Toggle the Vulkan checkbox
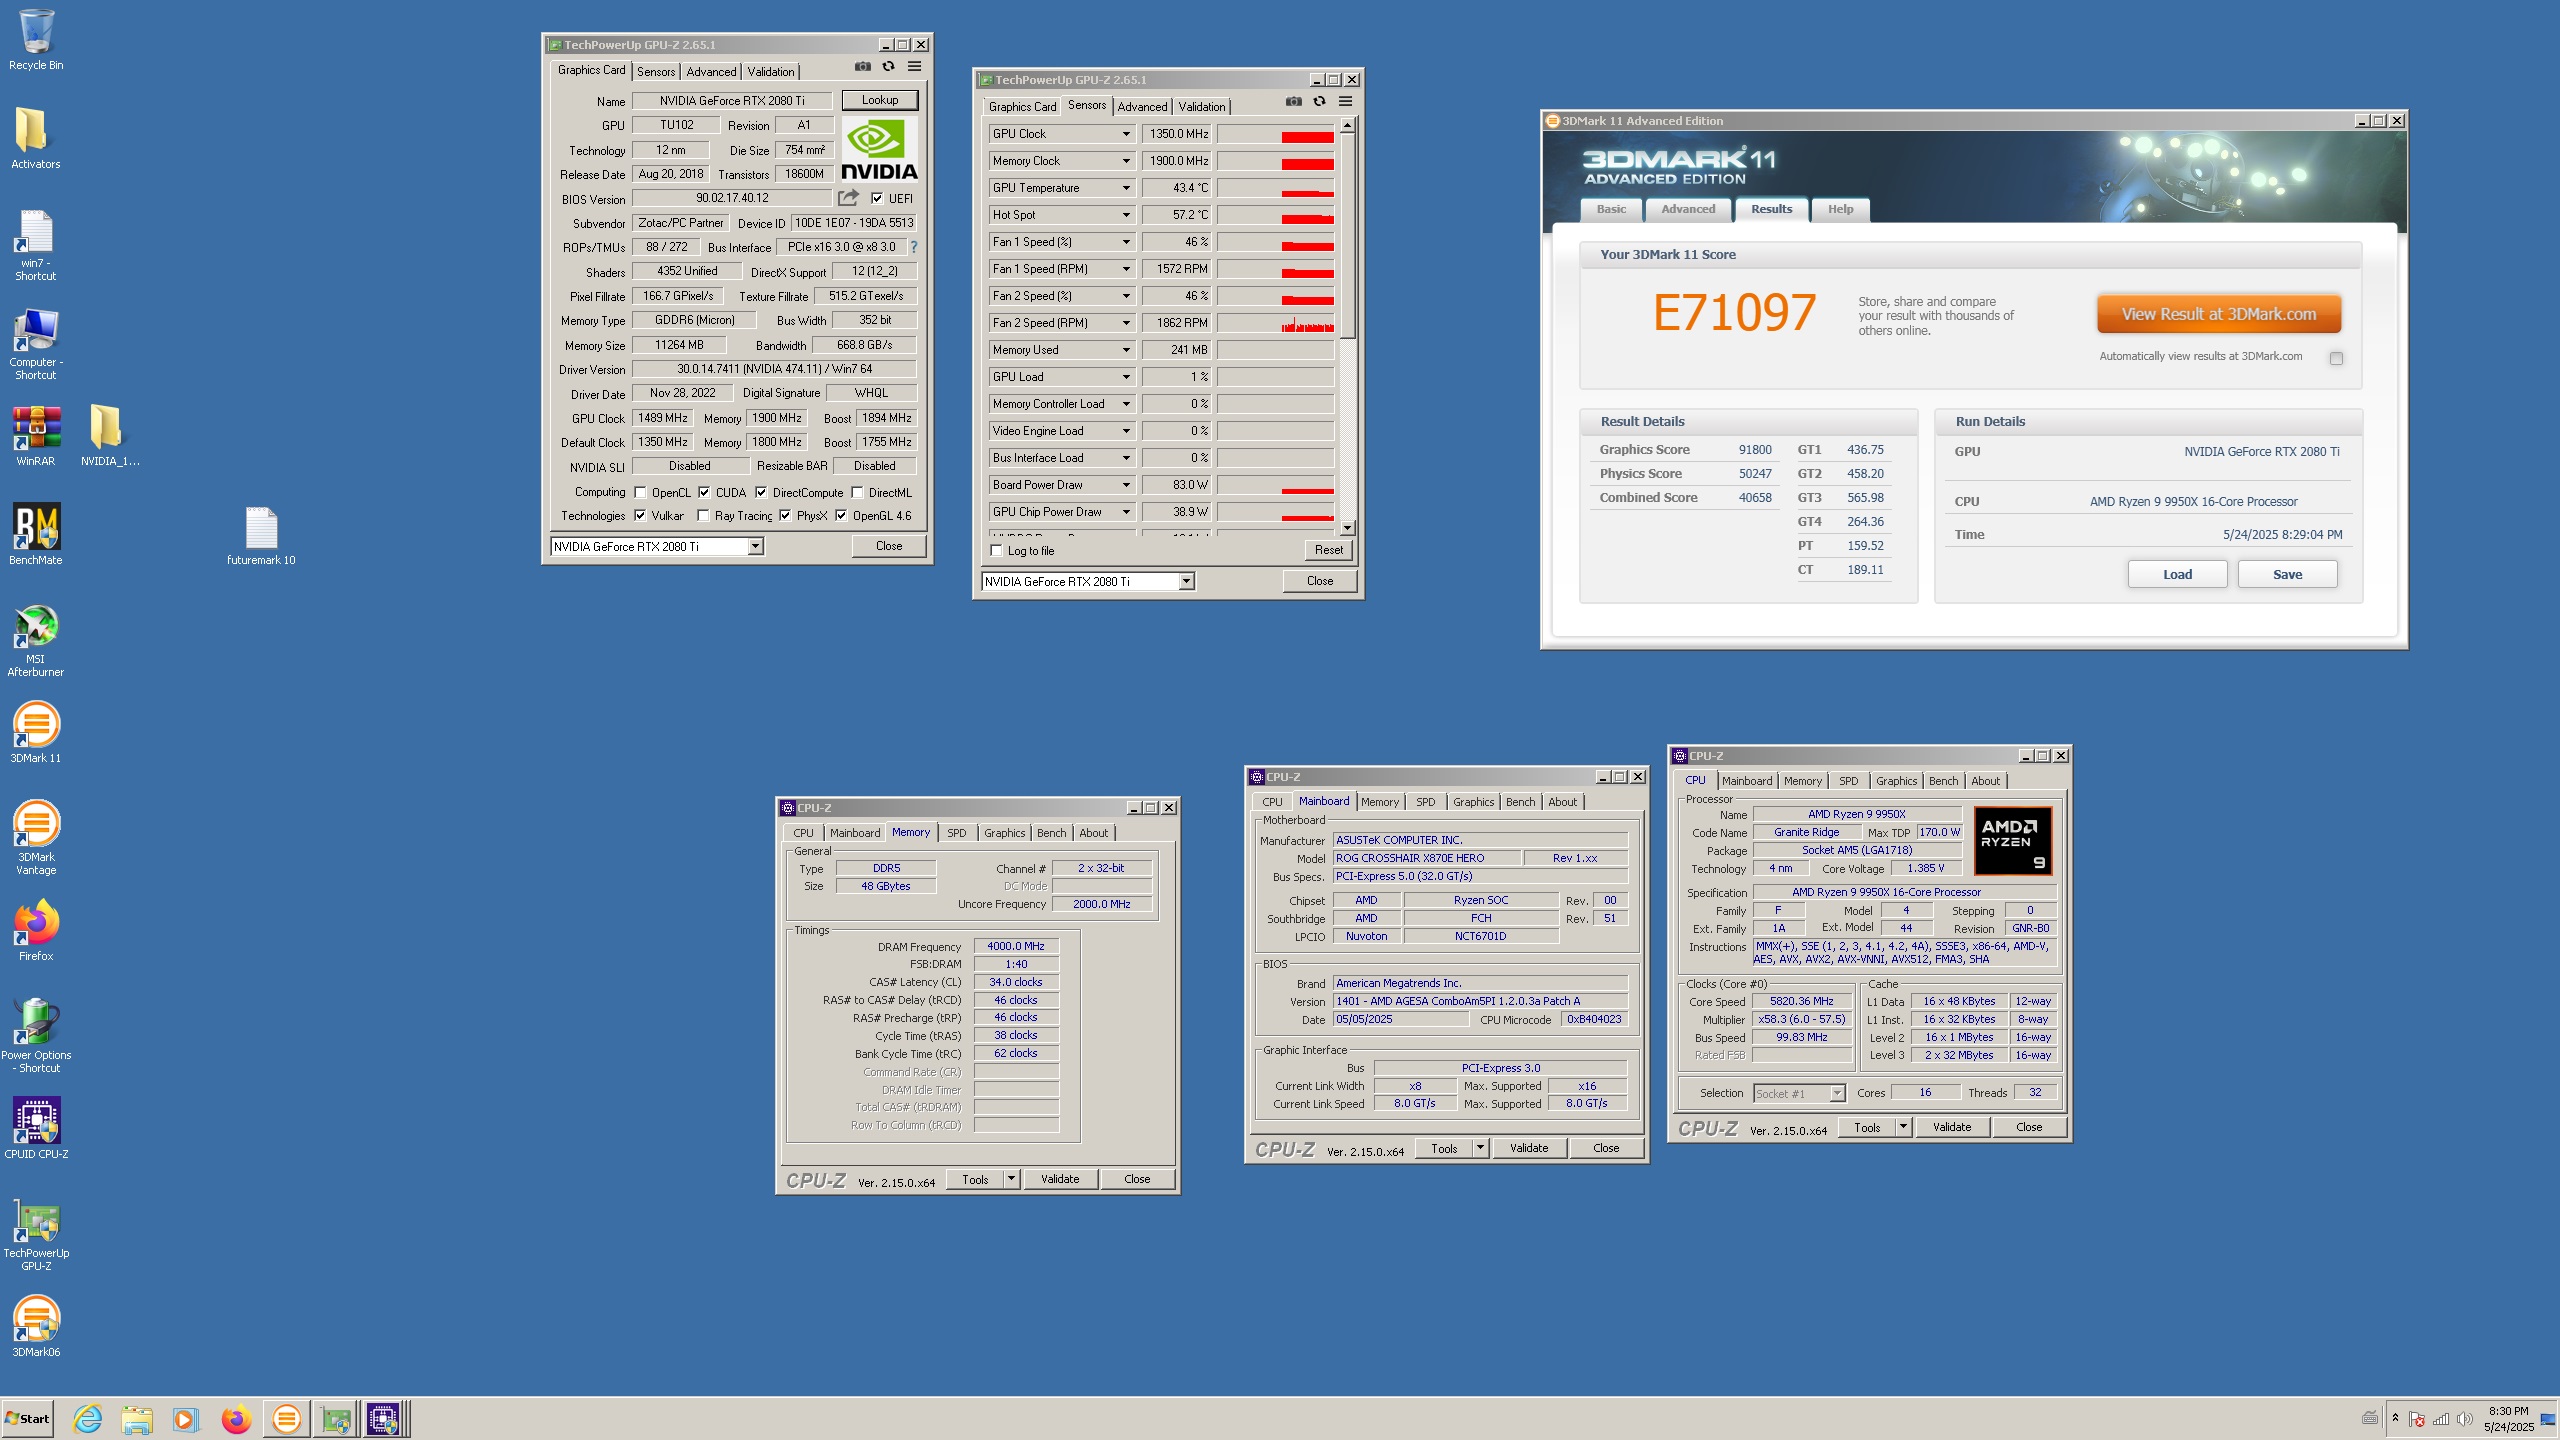 coord(640,516)
